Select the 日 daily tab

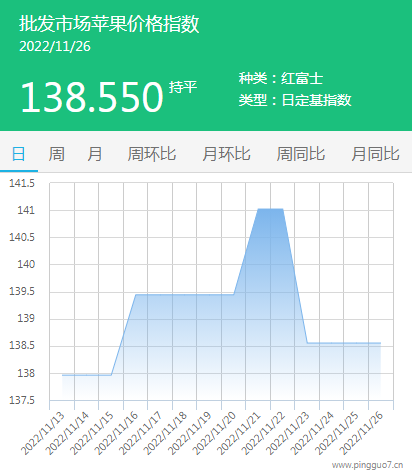pos(19,154)
